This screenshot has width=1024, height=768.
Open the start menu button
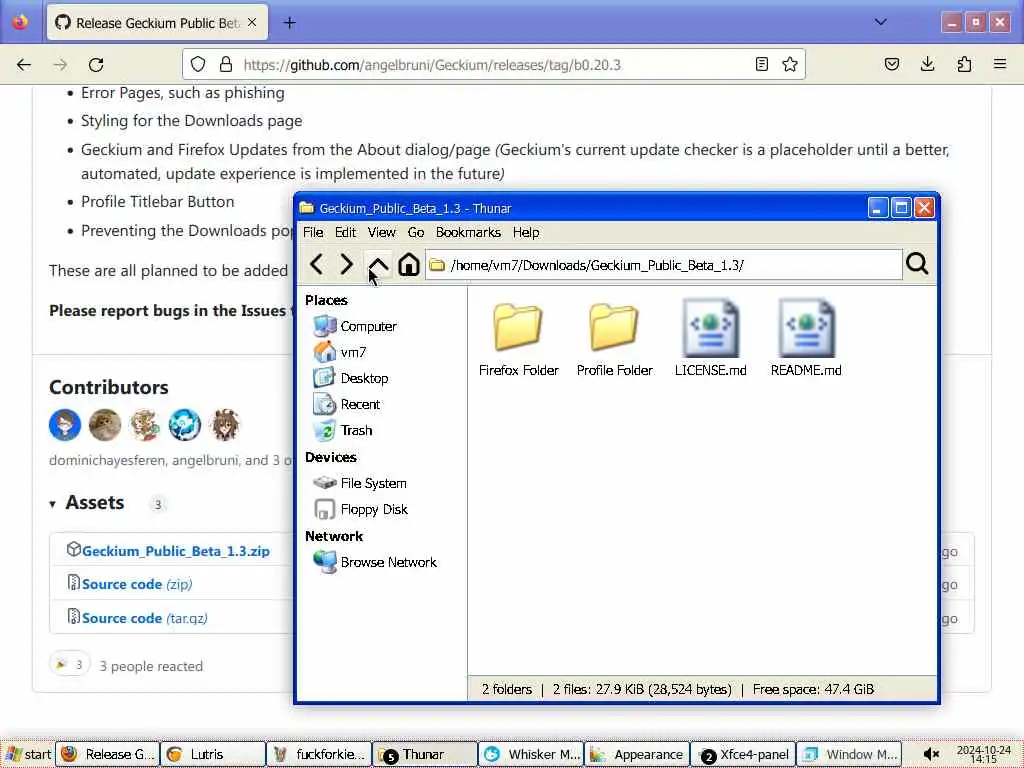27,754
